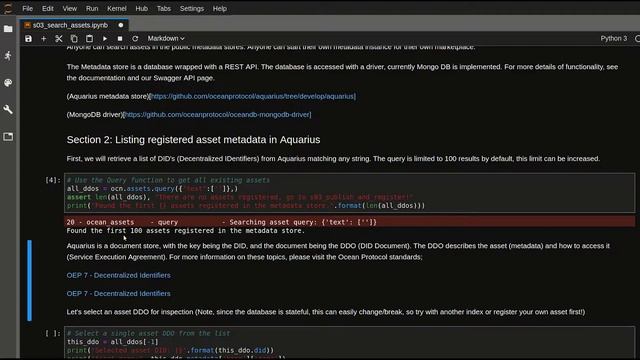Click the 'The Metadata store is a database' paragraph
The width and height of the screenshot is (640, 360).
click(x=342, y=72)
